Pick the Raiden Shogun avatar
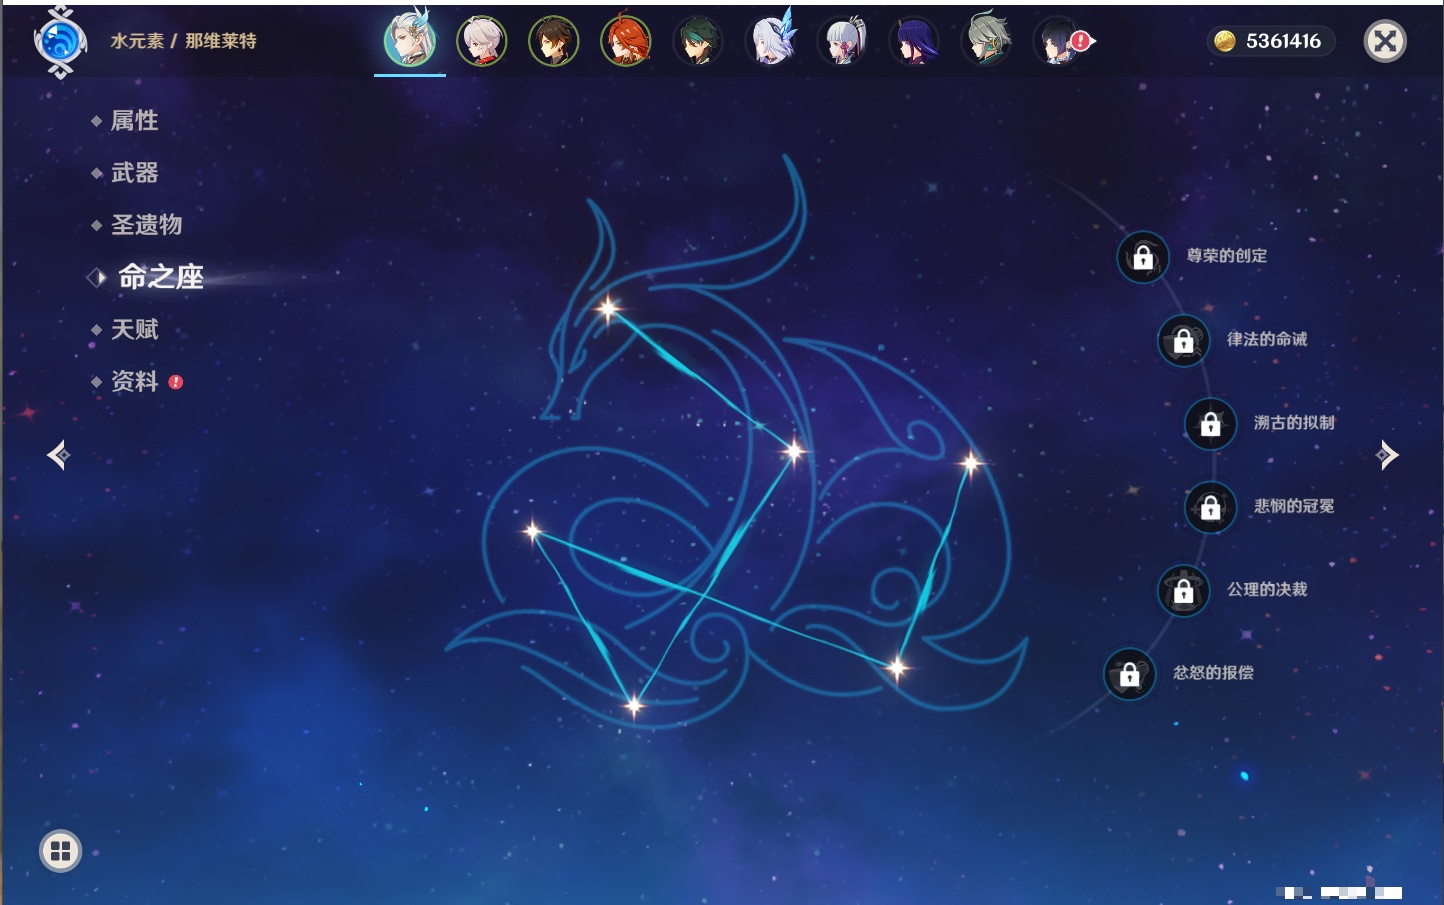Image resolution: width=1444 pixels, height=905 pixels. click(x=913, y=42)
